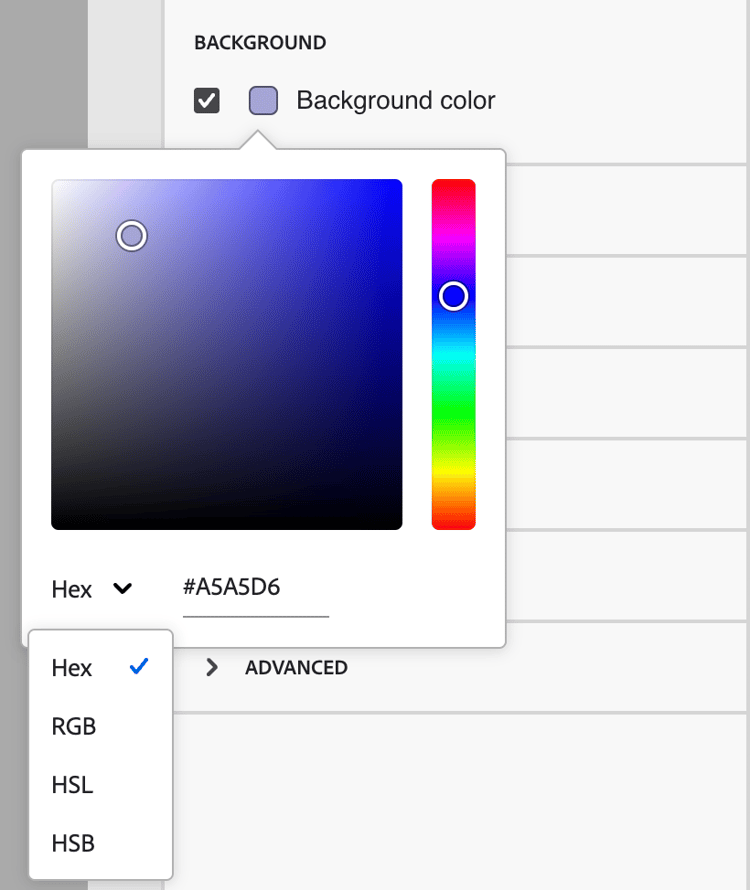Click the lavender Background color swatch

[x=263, y=101]
